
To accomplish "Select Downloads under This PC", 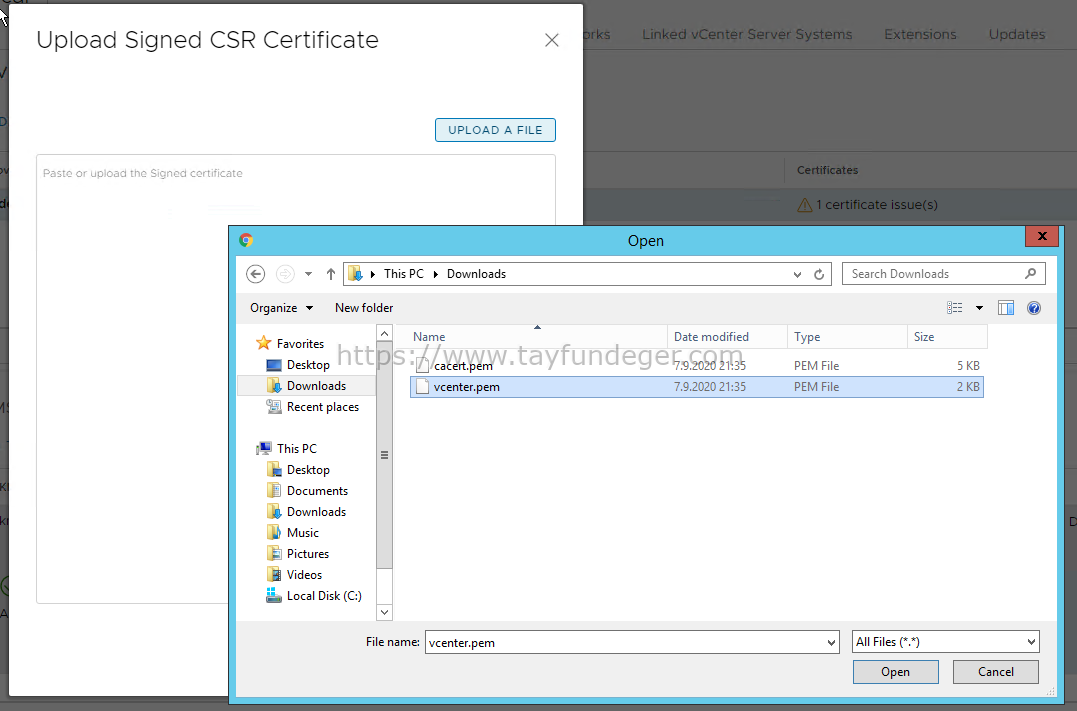I will pos(317,512).
